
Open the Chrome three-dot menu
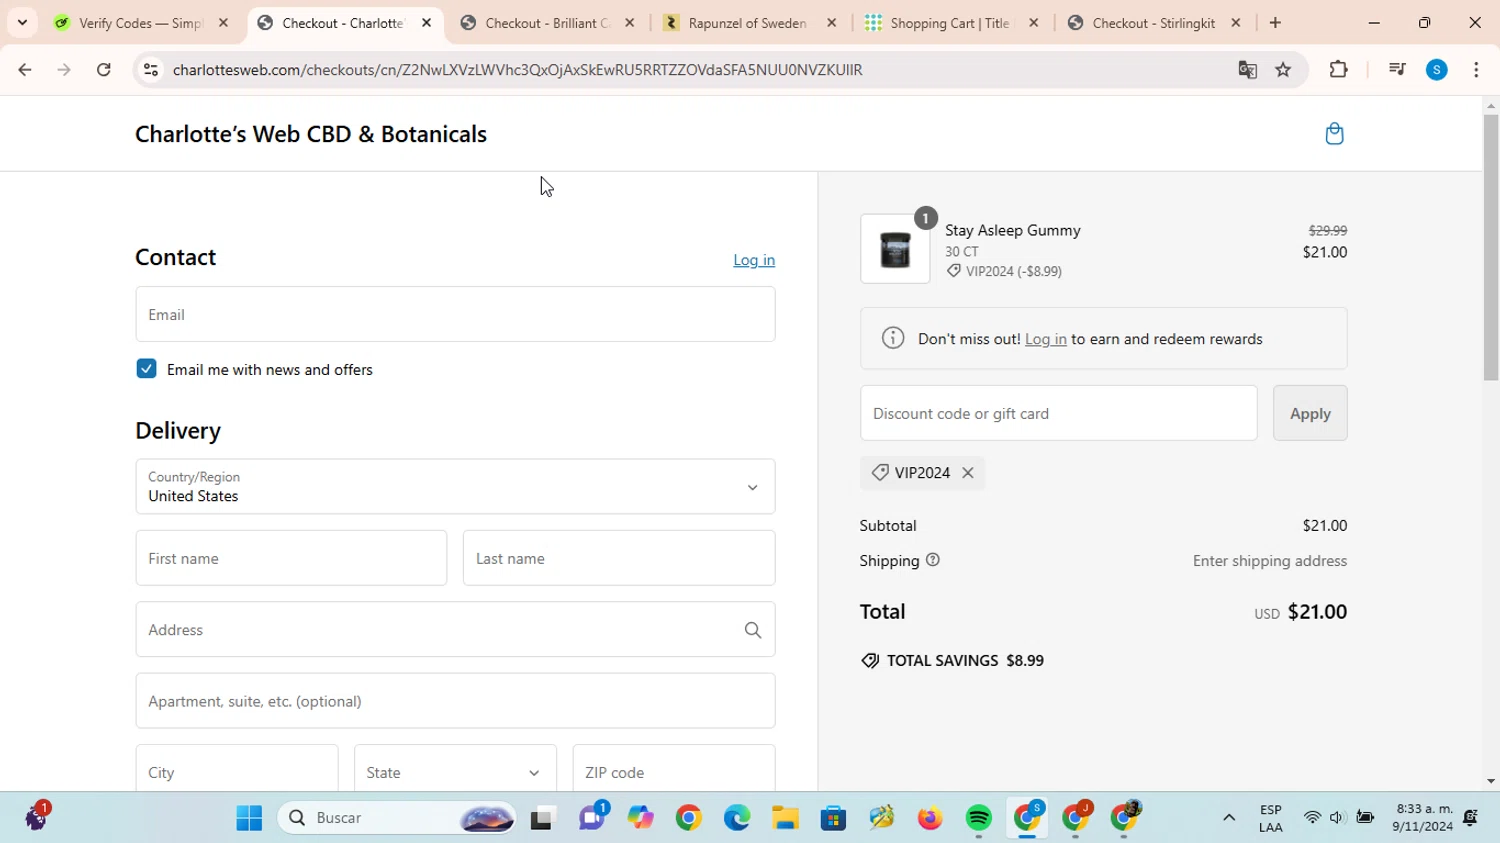[1476, 69]
